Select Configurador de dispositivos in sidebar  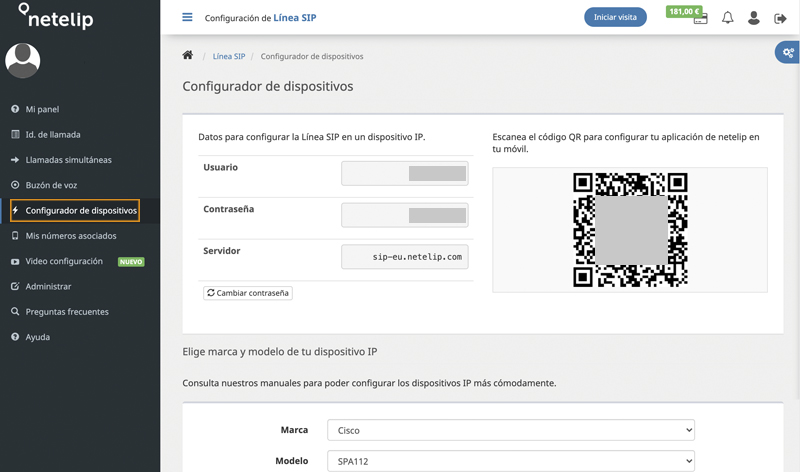tap(81, 210)
